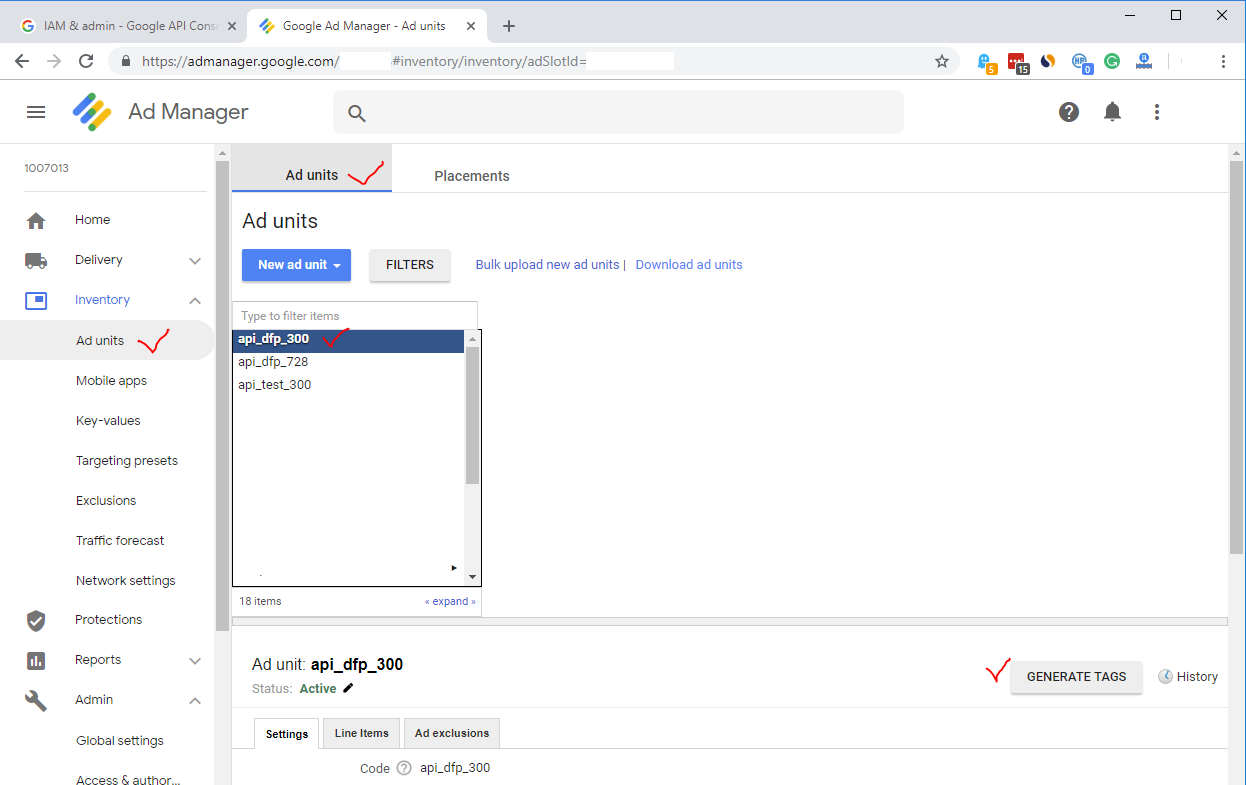This screenshot has height=785, width=1246.
Task: Click the expand link below ad unit list
Action: pyautogui.click(x=450, y=602)
